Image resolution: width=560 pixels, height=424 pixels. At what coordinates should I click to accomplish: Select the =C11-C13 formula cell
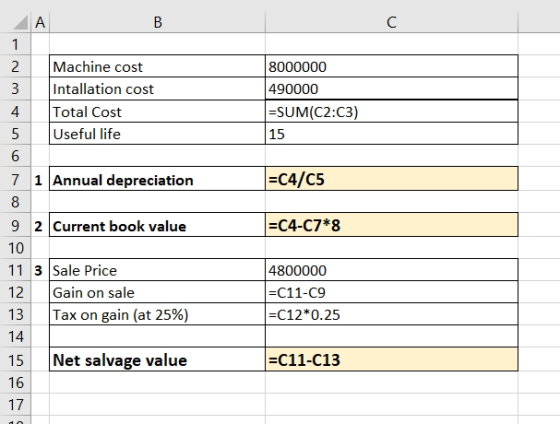coord(391,359)
